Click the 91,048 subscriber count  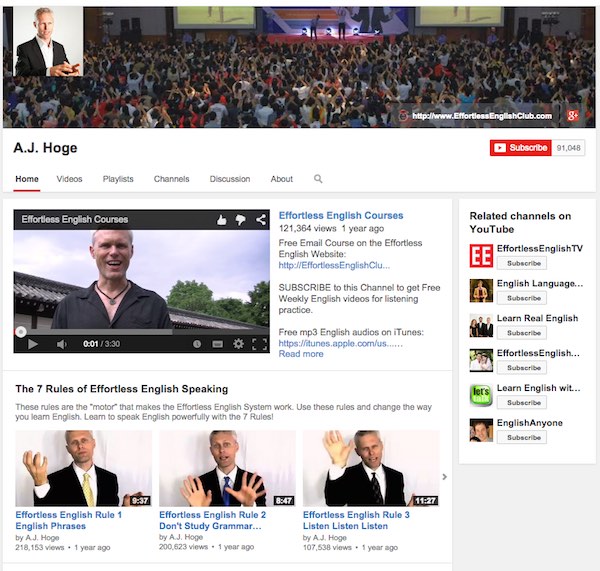pos(568,148)
